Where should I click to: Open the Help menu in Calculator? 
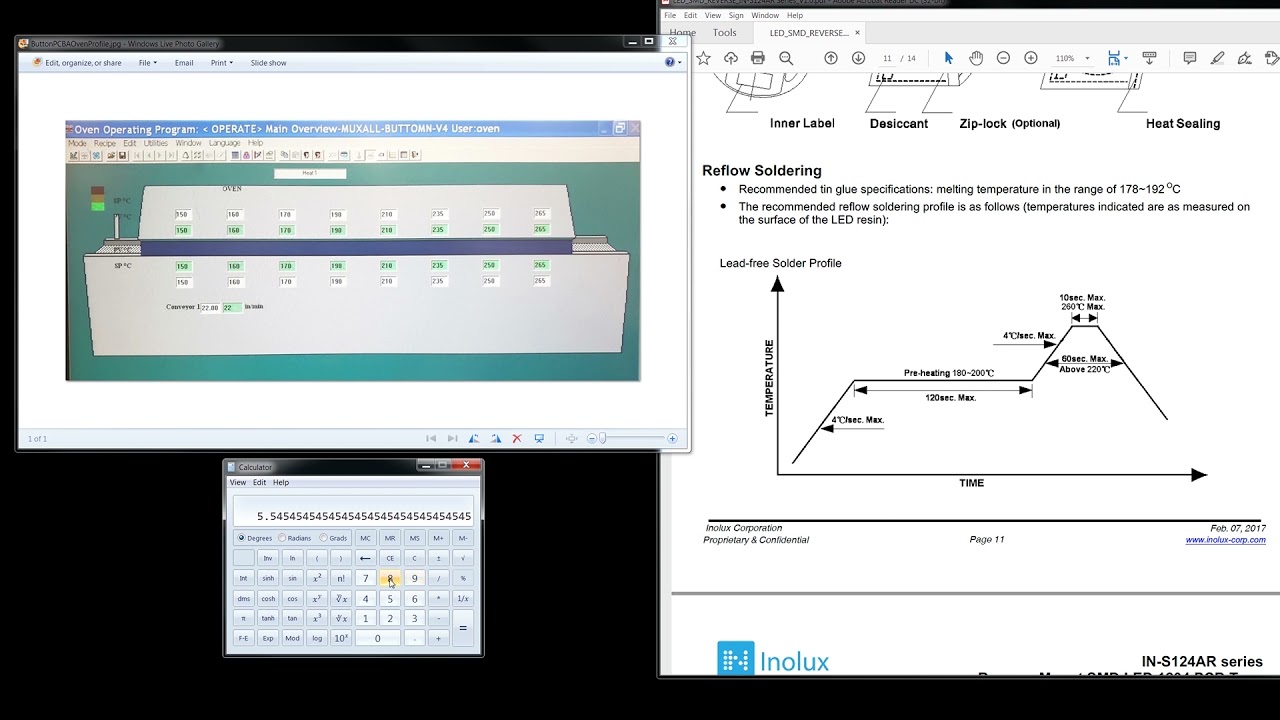click(x=281, y=482)
